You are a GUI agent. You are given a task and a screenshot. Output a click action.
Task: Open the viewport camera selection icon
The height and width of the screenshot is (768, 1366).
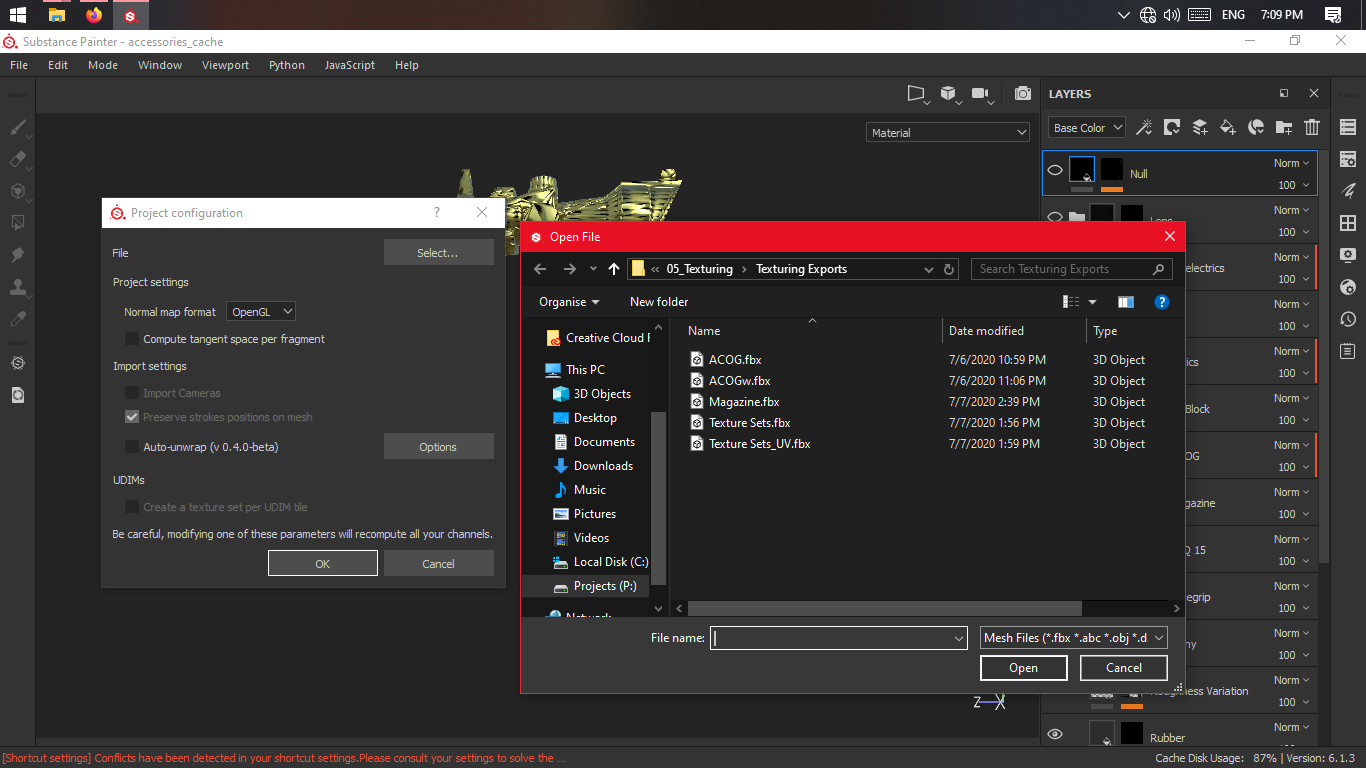(981, 93)
